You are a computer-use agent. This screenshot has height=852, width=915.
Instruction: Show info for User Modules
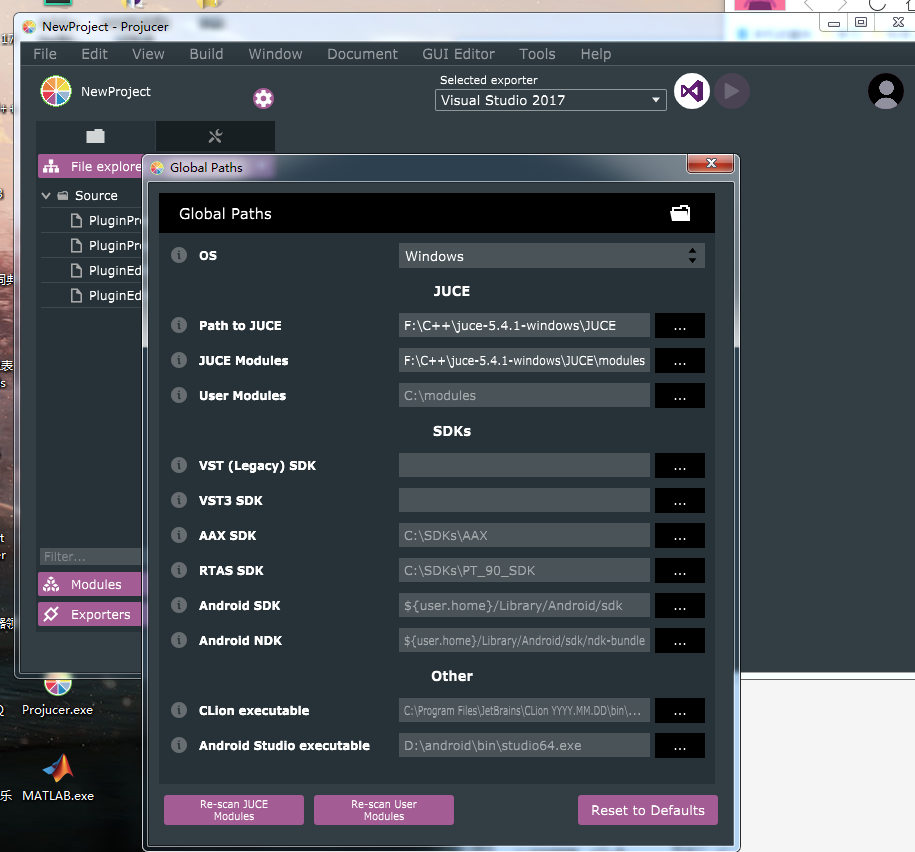tap(179, 395)
